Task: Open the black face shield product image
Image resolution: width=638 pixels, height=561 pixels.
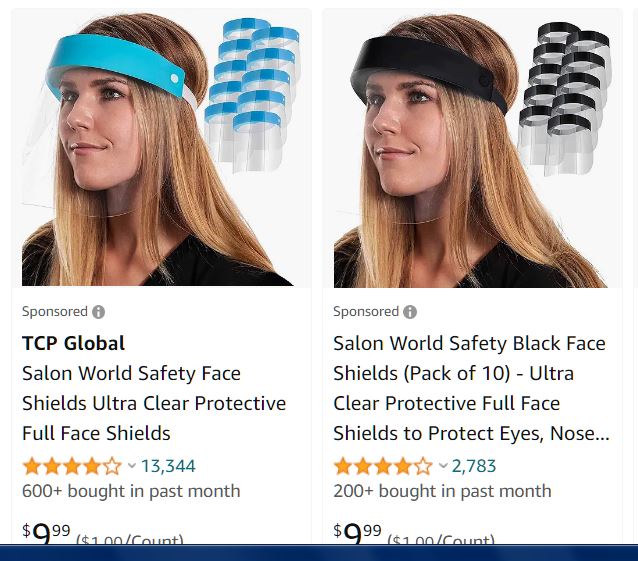Action: (472, 150)
